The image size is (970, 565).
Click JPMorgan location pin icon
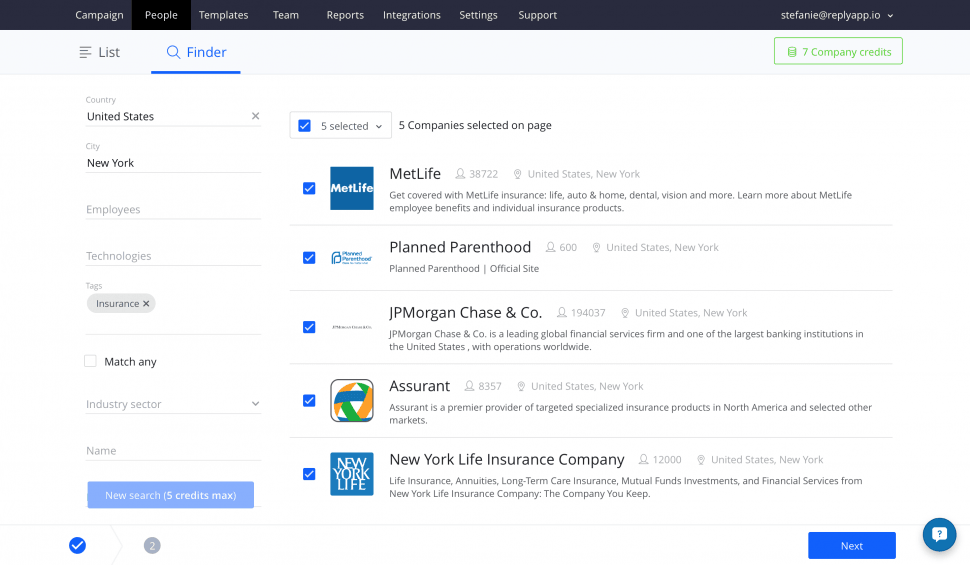pos(625,313)
